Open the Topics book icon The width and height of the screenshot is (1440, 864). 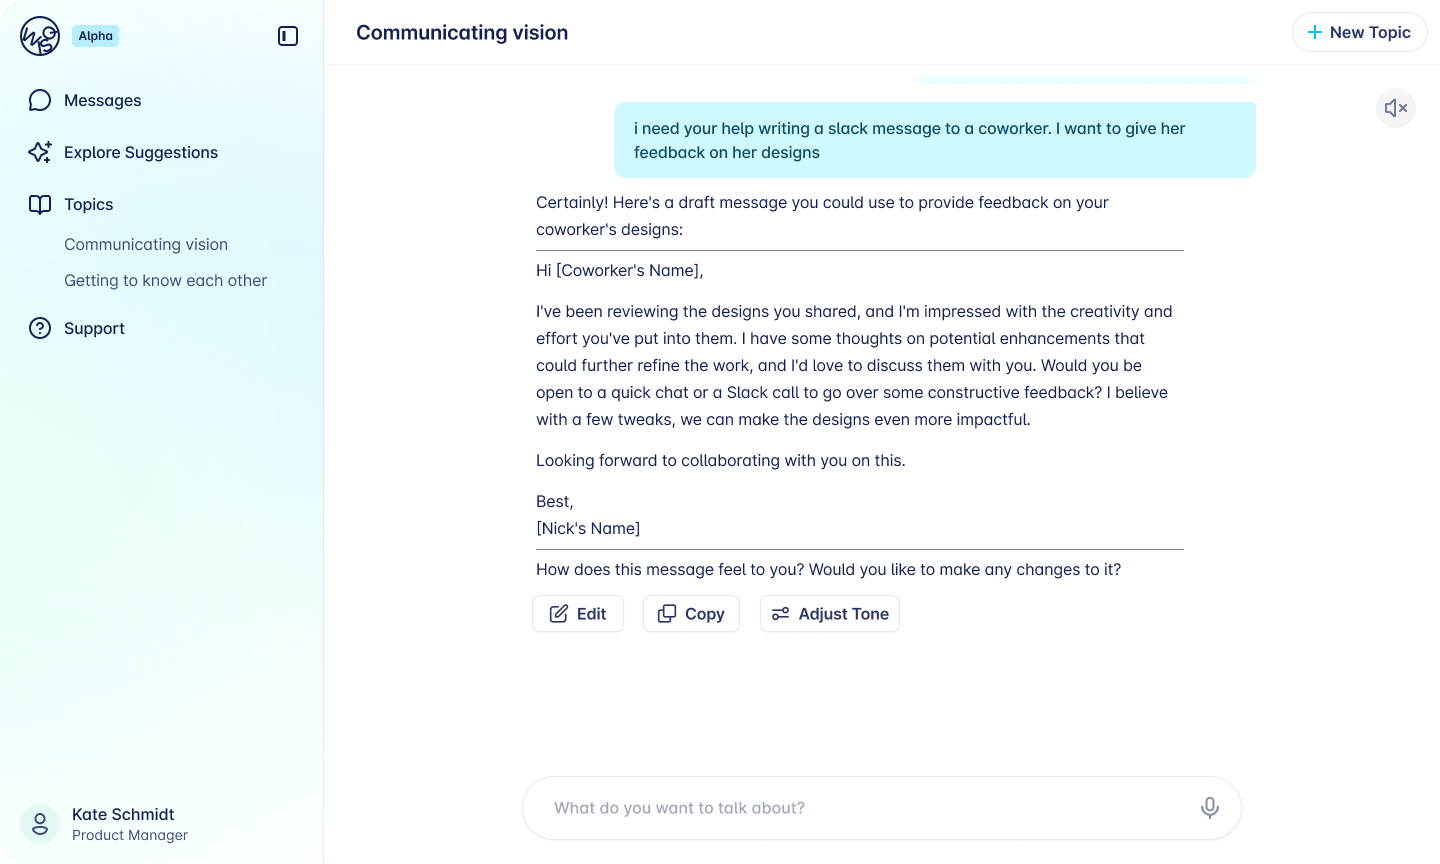tap(40, 204)
